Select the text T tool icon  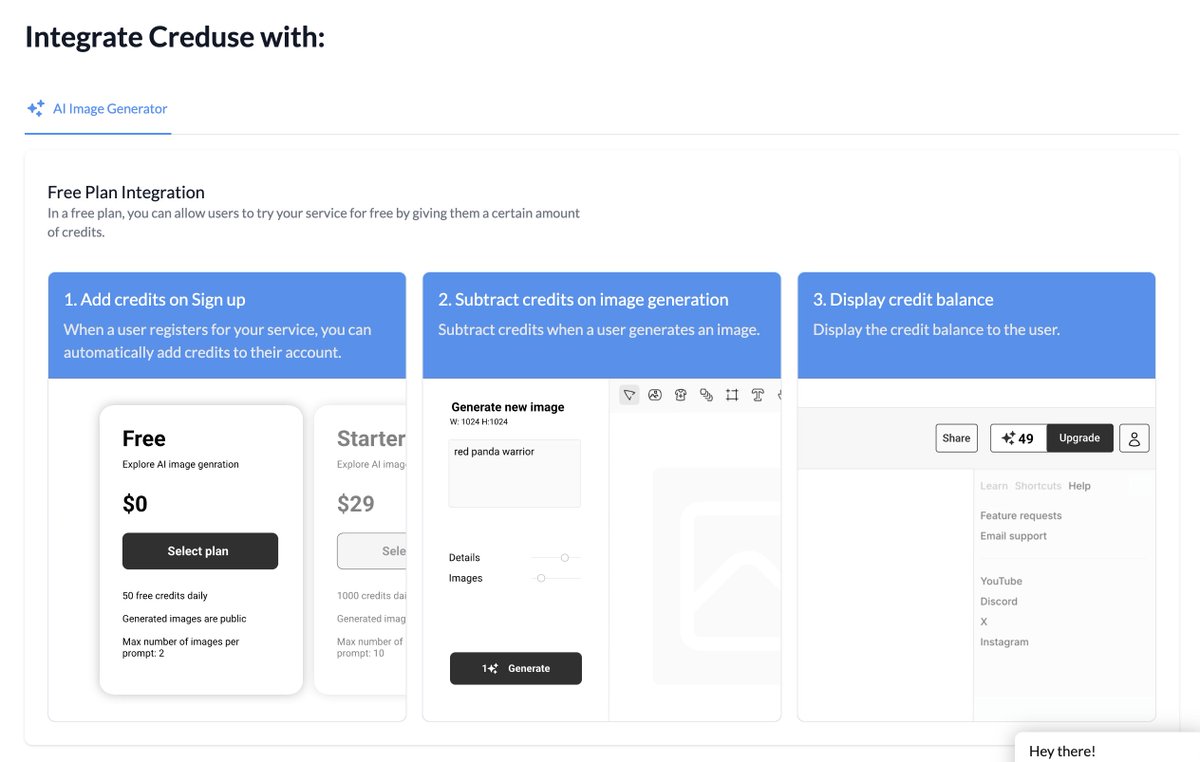tap(758, 395)
